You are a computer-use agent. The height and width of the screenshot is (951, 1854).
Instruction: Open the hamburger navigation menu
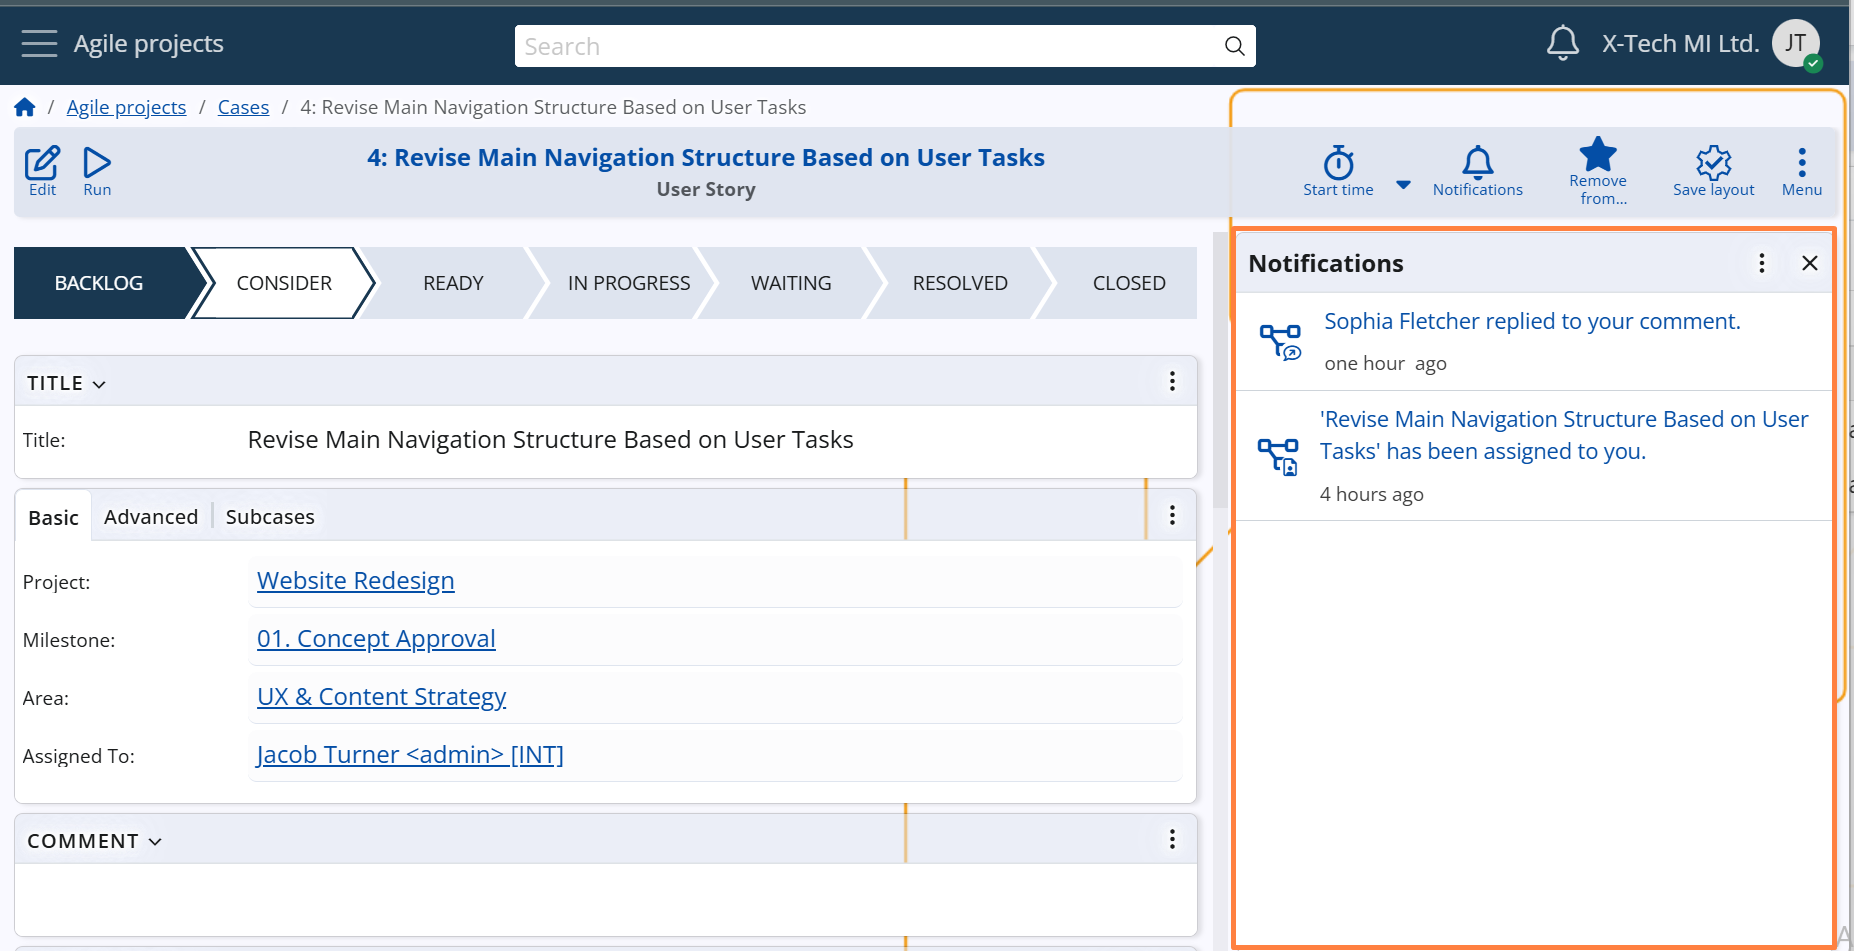click(x=39, y=44)
